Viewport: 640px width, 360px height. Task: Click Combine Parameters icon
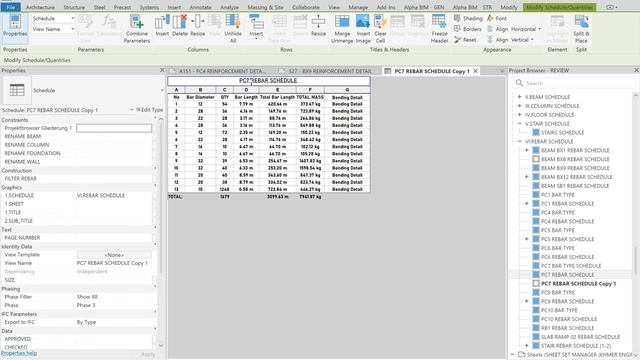coord(137,21)
